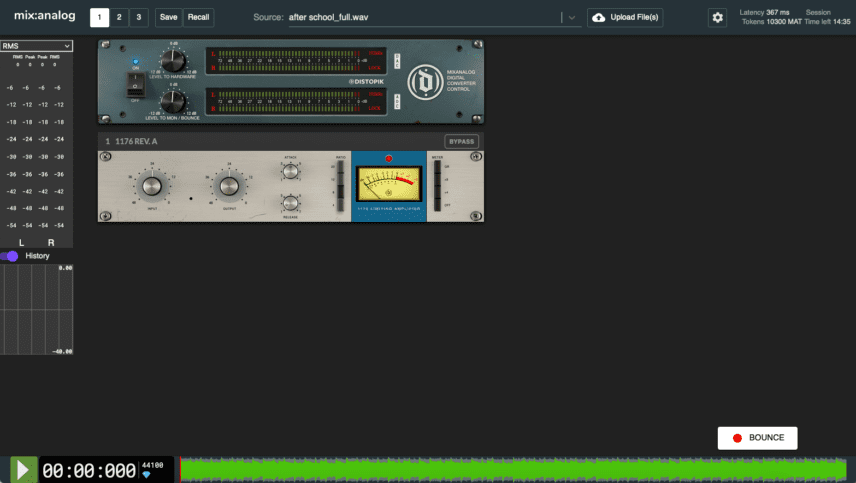Click the blue diamond icon under 44100
Screen dimensions: 856x483
pyautogui.click(x=146, y=475)
